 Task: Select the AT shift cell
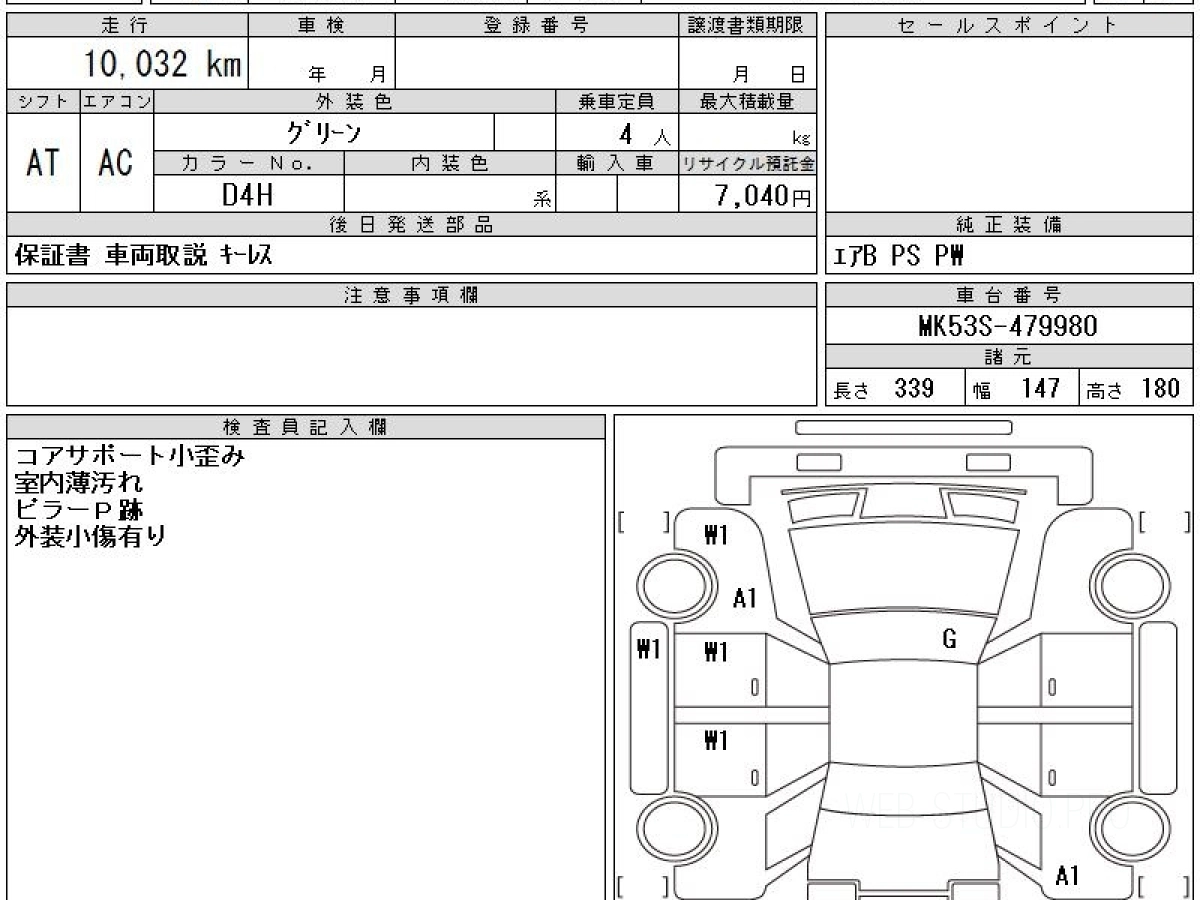pos(43,162)
